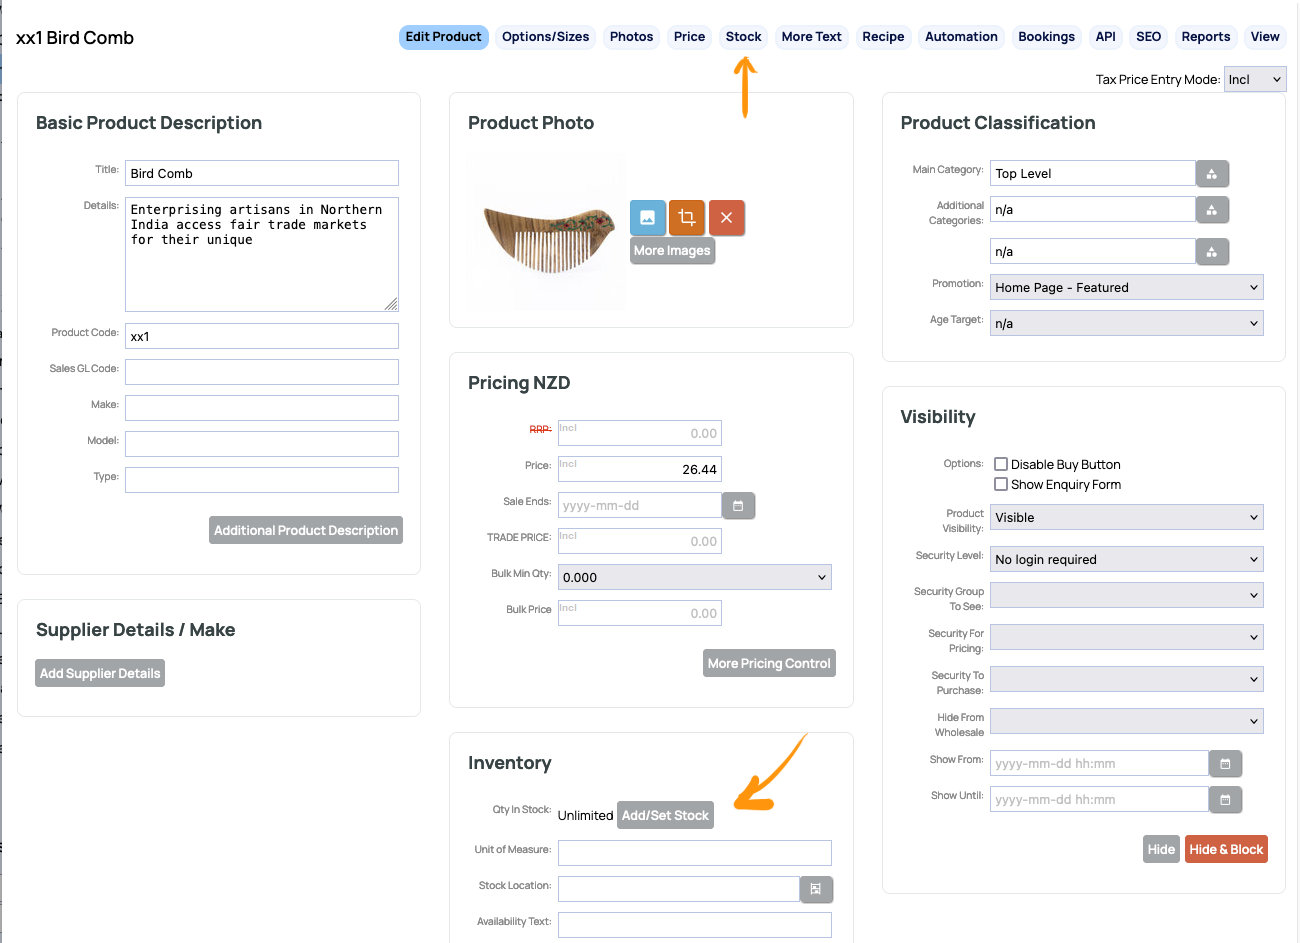The height and width of the screenshot is (943, 1300).
Task: Open the Show Until calendar picker
Action: pos(1225,800)
